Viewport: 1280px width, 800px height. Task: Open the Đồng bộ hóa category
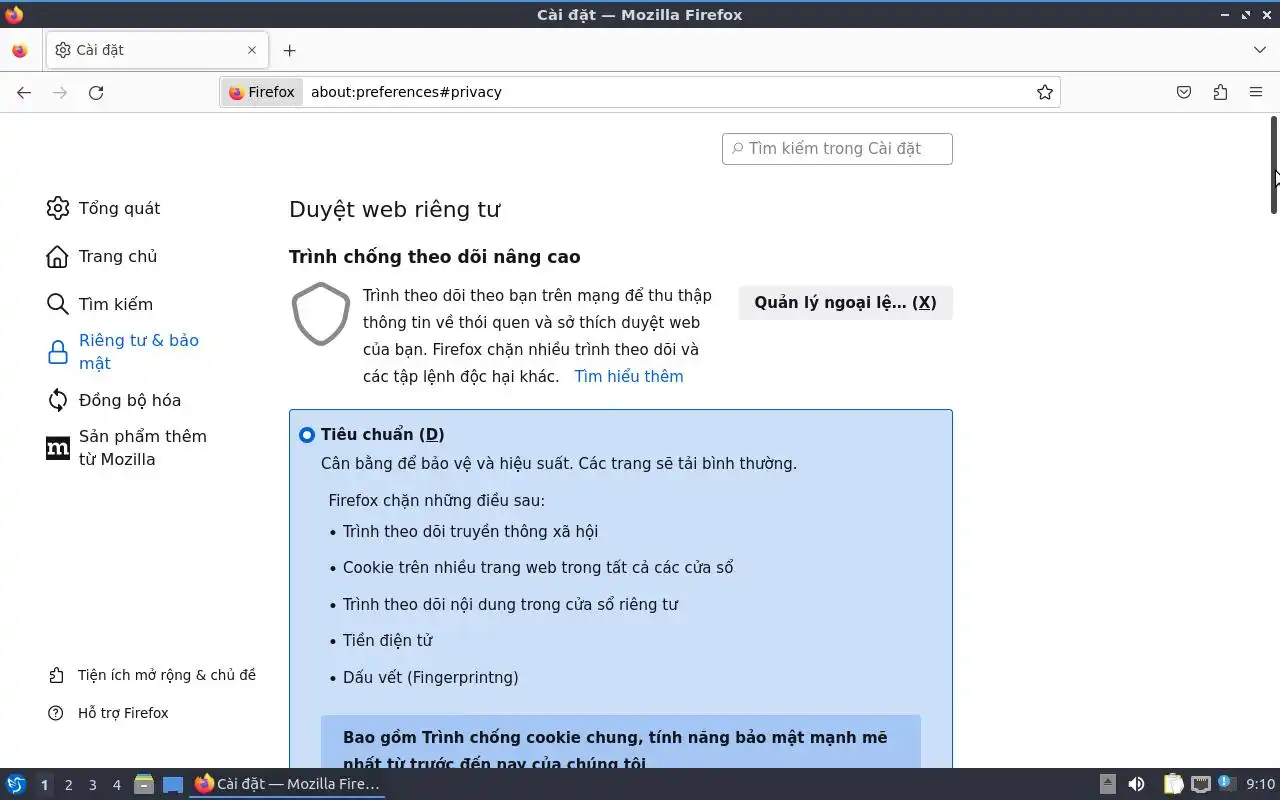pos(114,400)
